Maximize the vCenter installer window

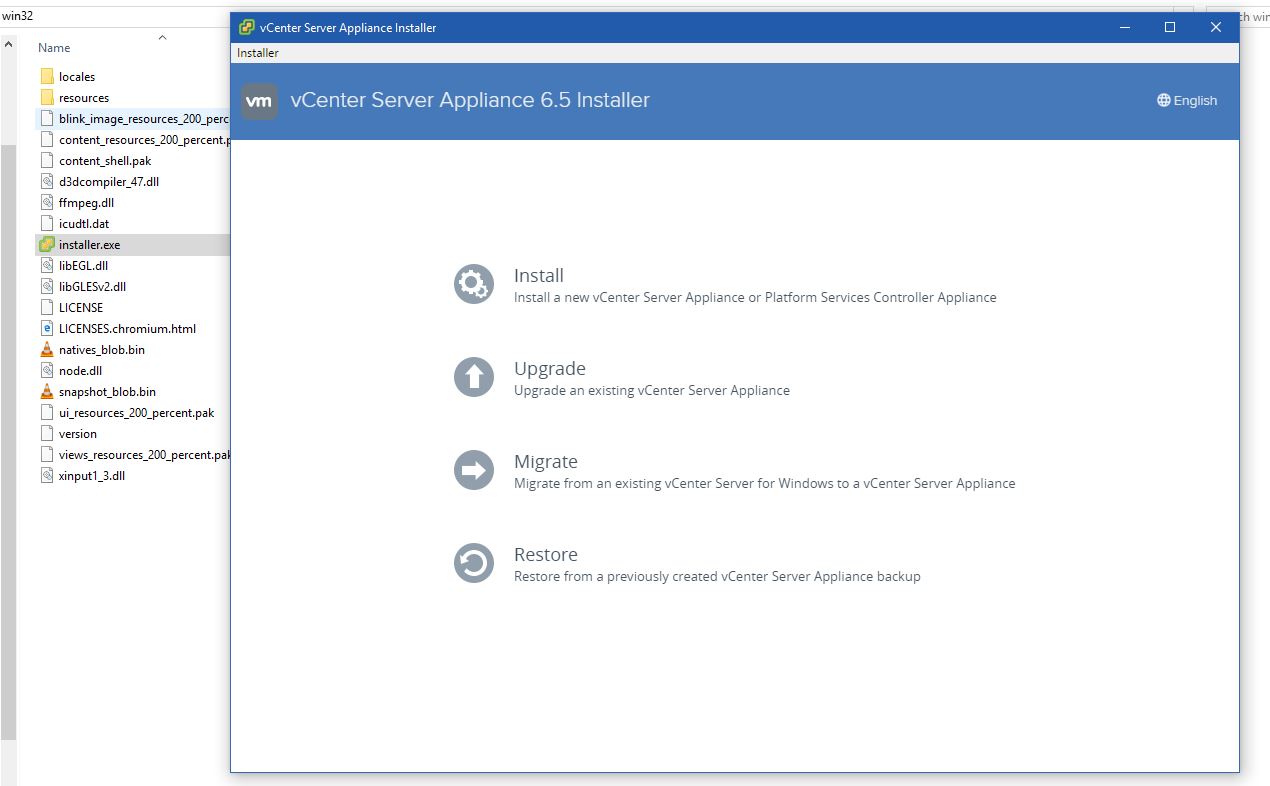coord(1170,27)
